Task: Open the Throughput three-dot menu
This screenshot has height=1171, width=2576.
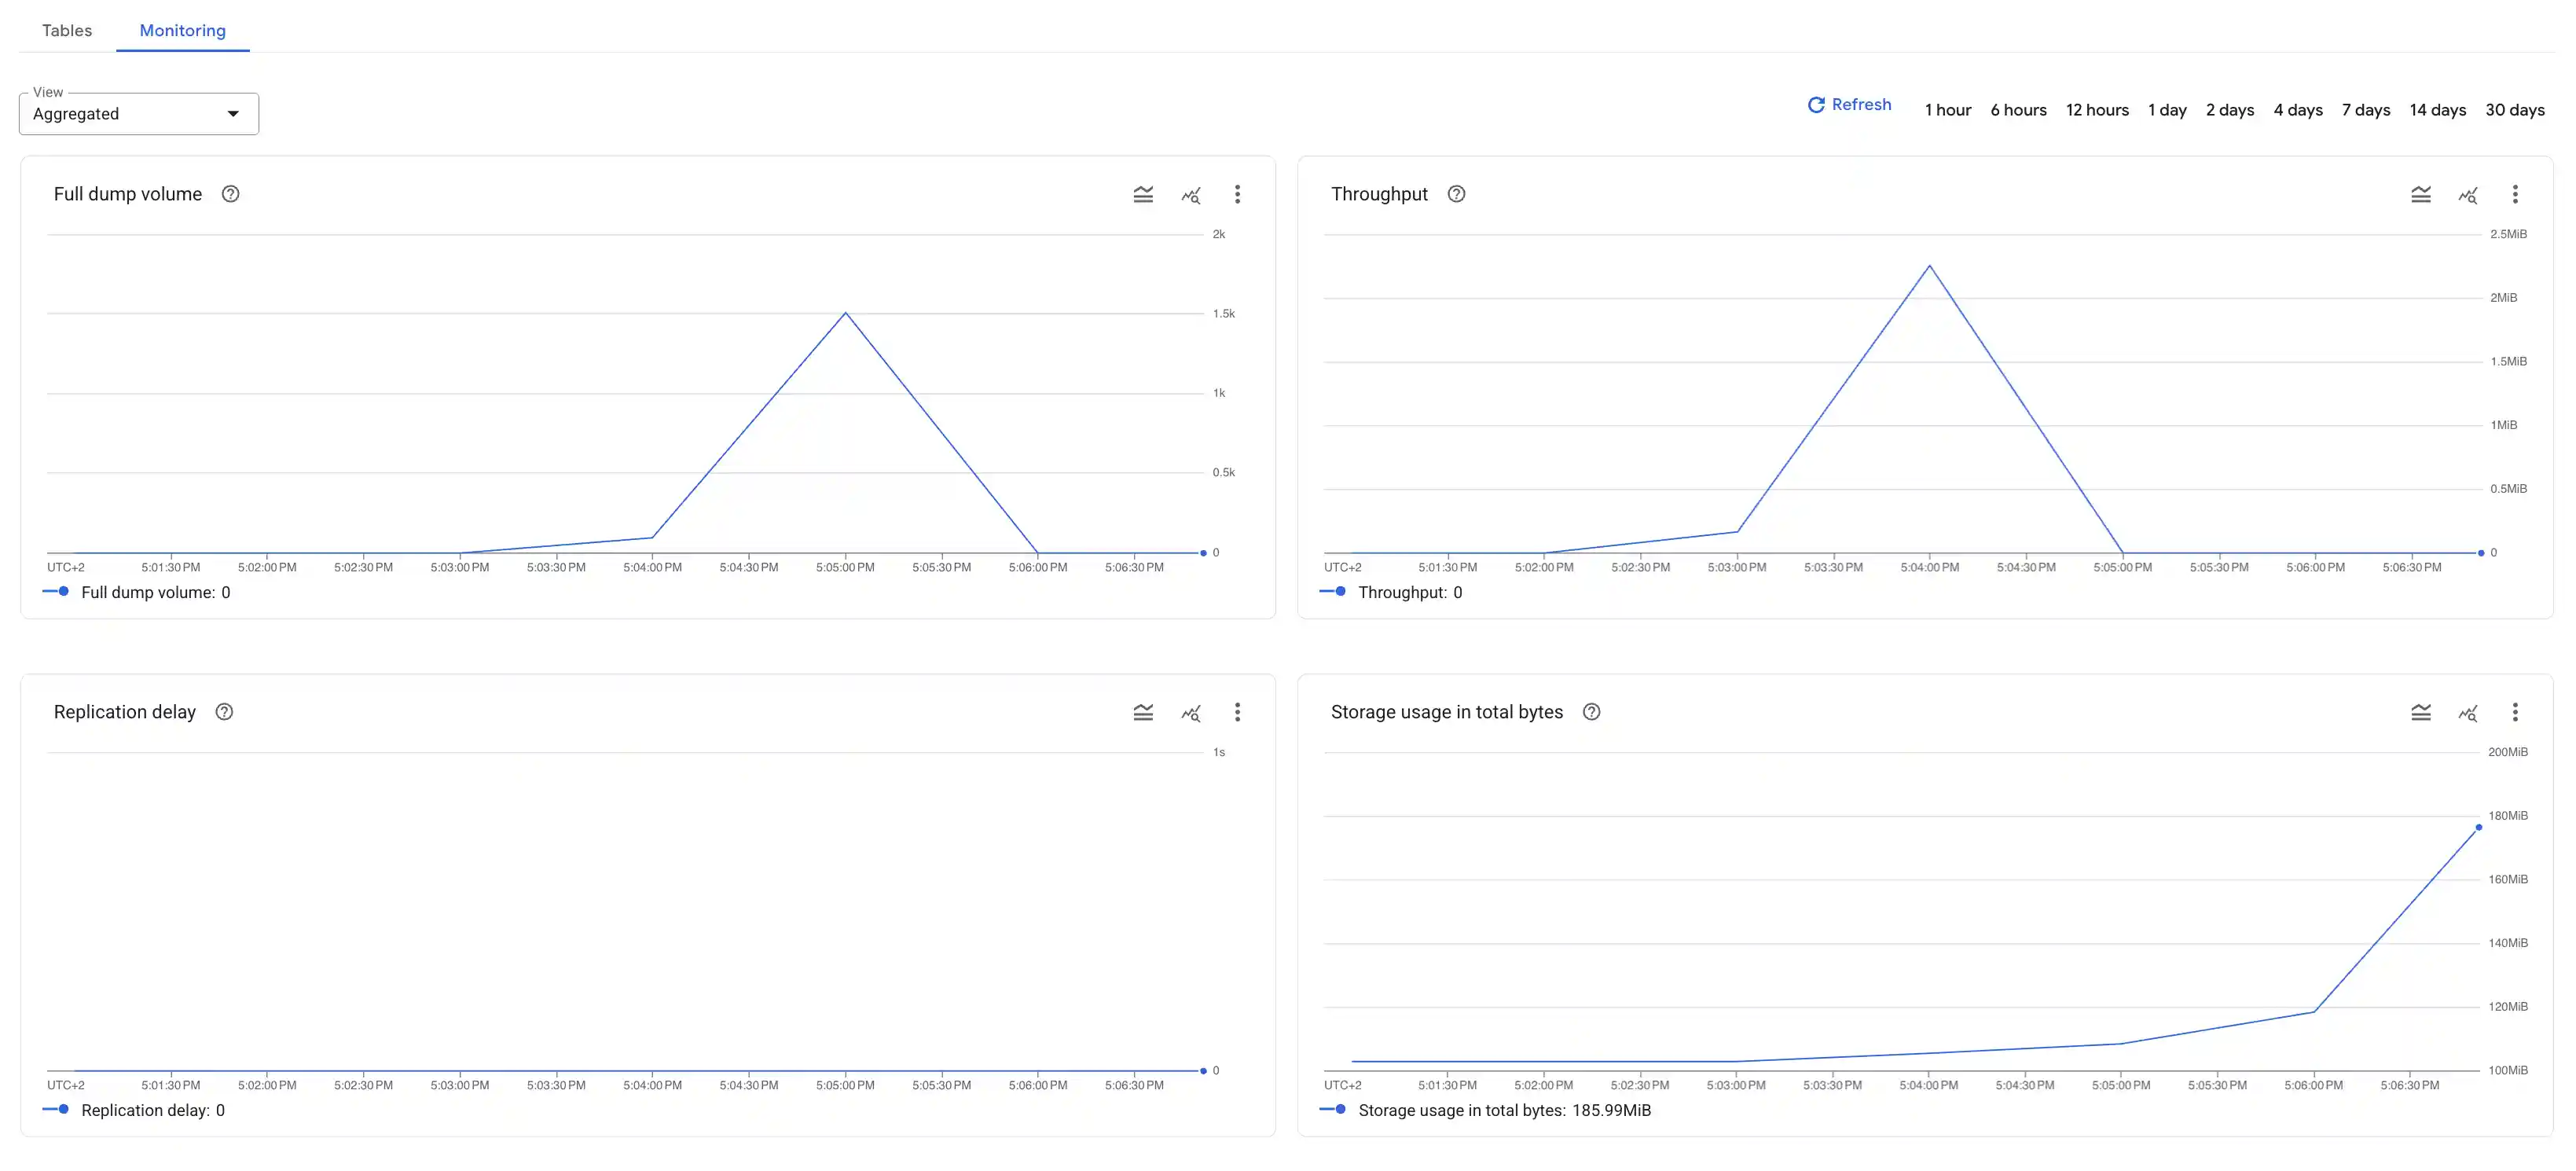Action: tap(2516, 194)
